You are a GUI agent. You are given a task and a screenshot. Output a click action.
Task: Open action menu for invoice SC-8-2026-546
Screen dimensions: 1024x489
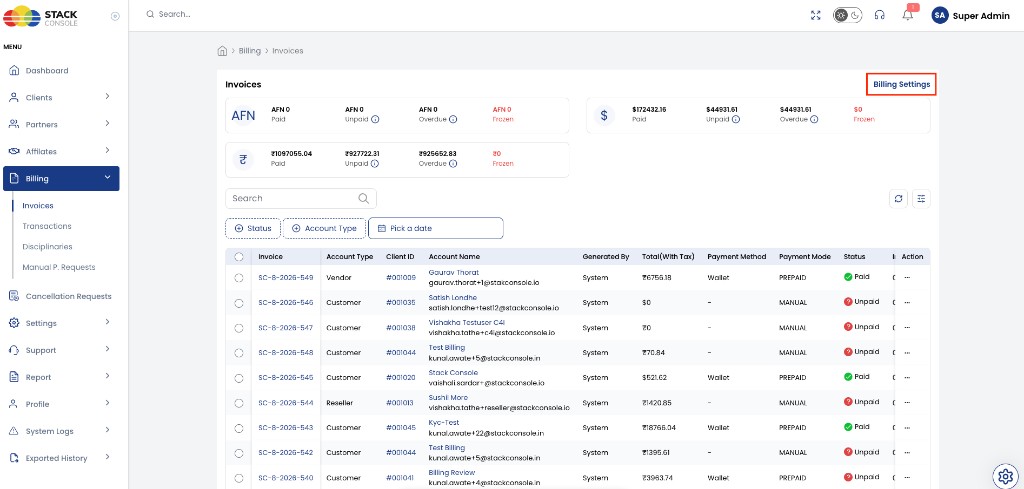point(907,302)
